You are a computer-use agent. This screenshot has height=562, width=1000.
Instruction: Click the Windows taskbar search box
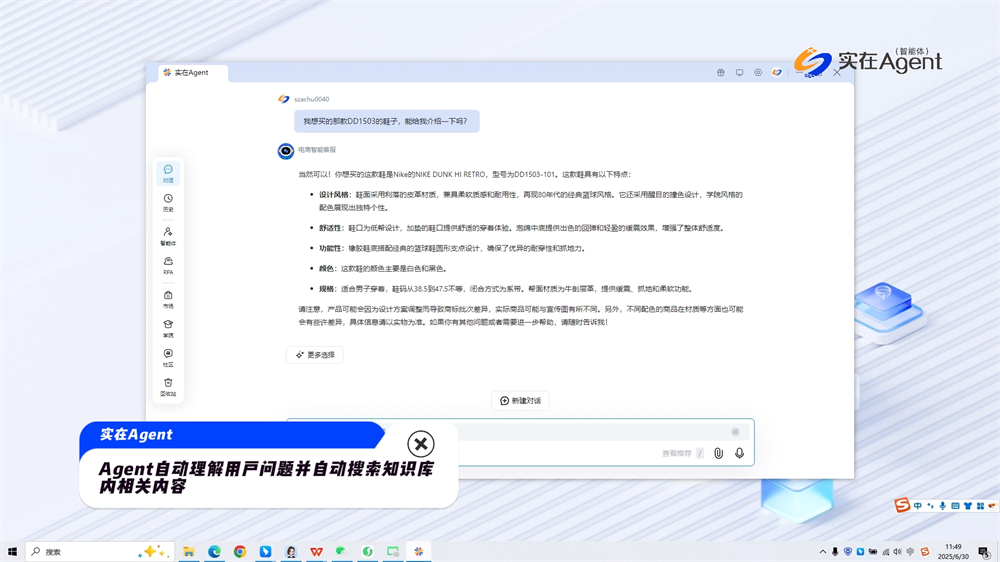(x=85, y=552)
